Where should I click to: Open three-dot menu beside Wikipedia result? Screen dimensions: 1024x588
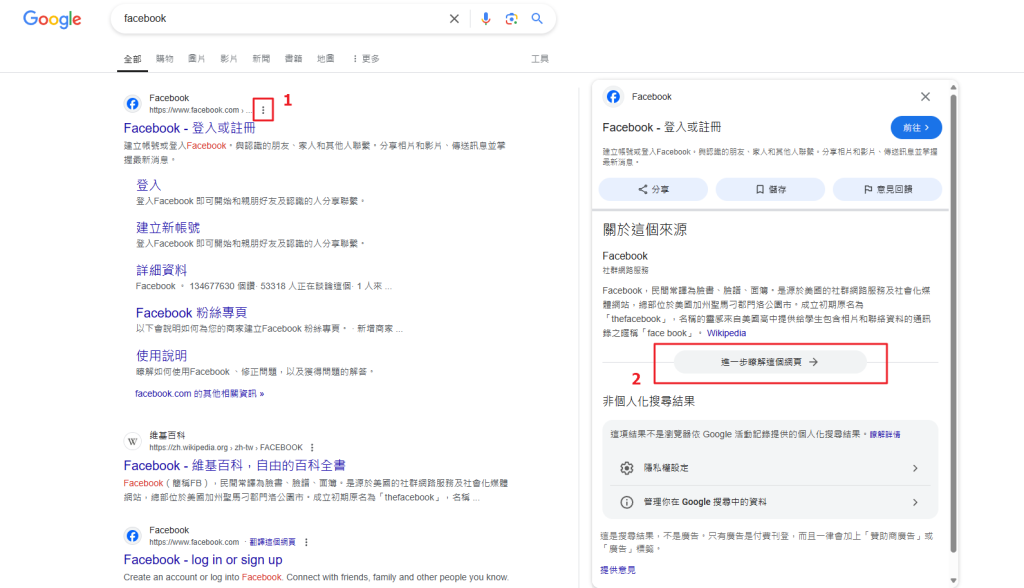(x=312, y=447)
